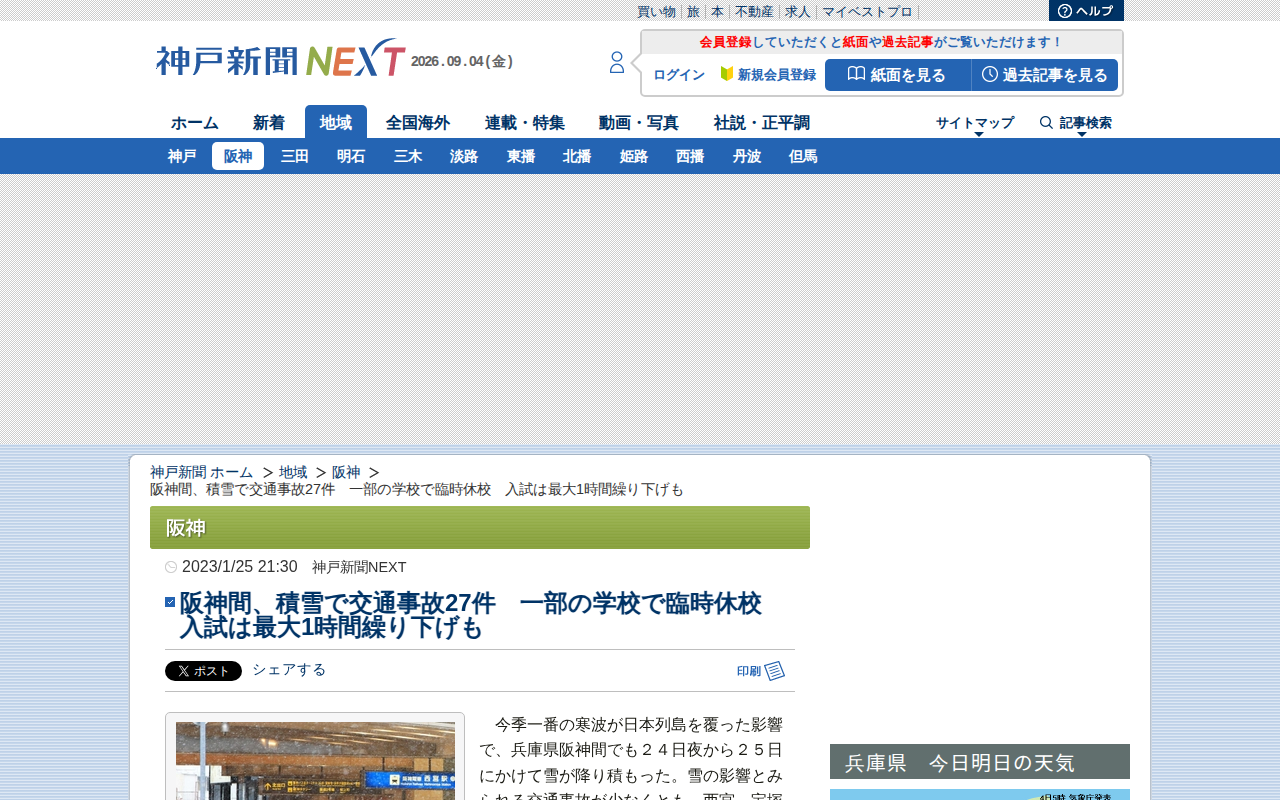Open the paper view book icon button
Image resolution: width=1280 pixels, height=800 pixels.
pos(898,75)
